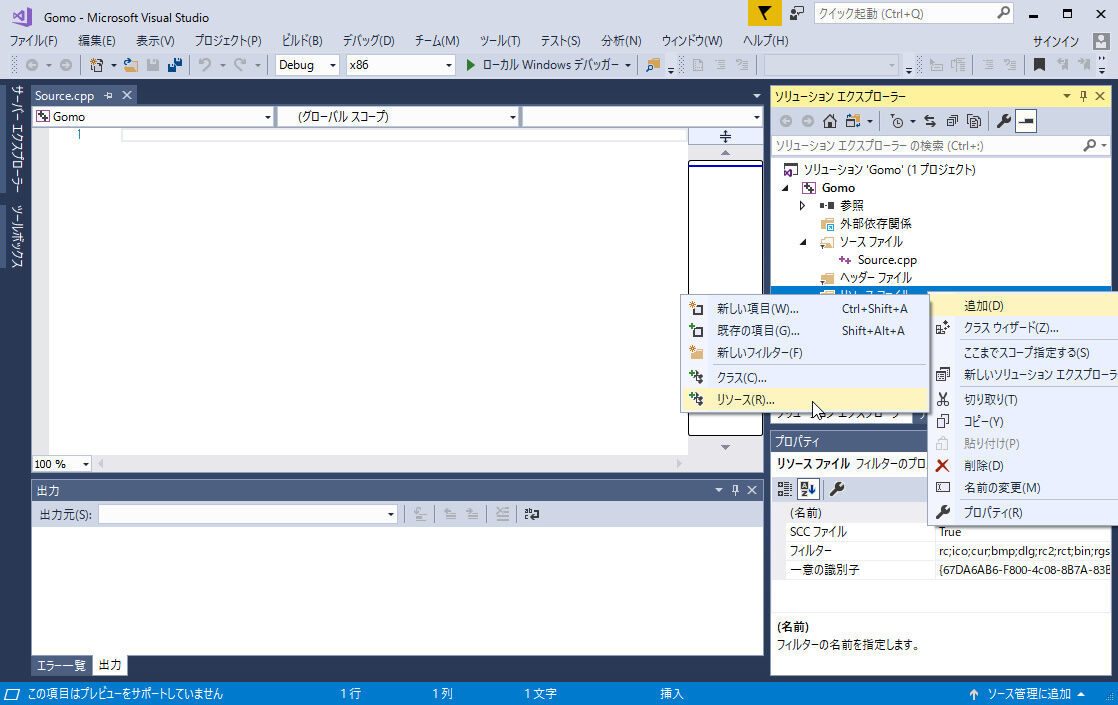Toggle word wrap in the output panel toolbar

point(532,514)
